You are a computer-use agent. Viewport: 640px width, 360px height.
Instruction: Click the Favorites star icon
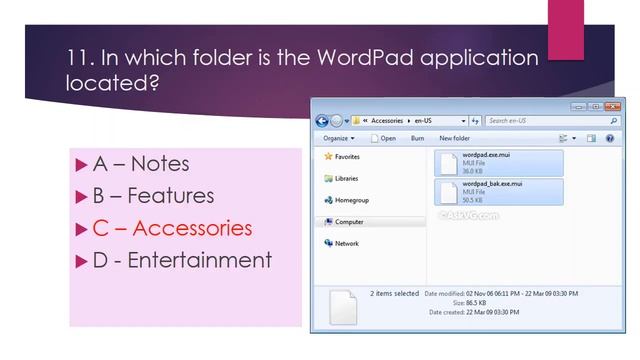click(328, 156)
